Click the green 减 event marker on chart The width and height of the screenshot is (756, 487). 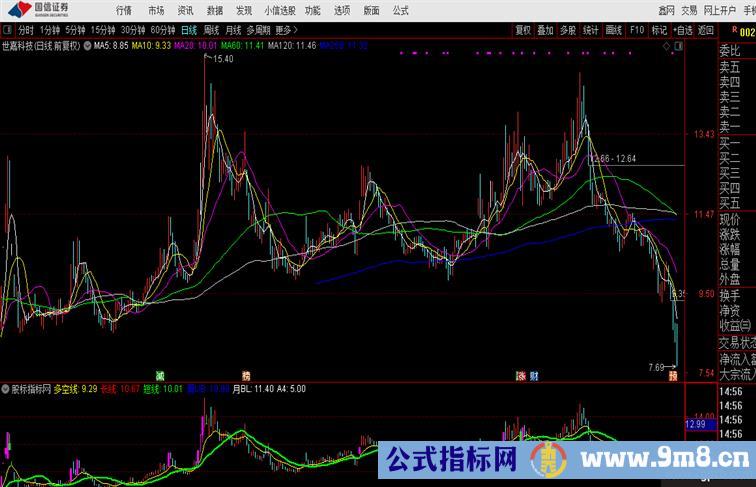tap(160, 375)
